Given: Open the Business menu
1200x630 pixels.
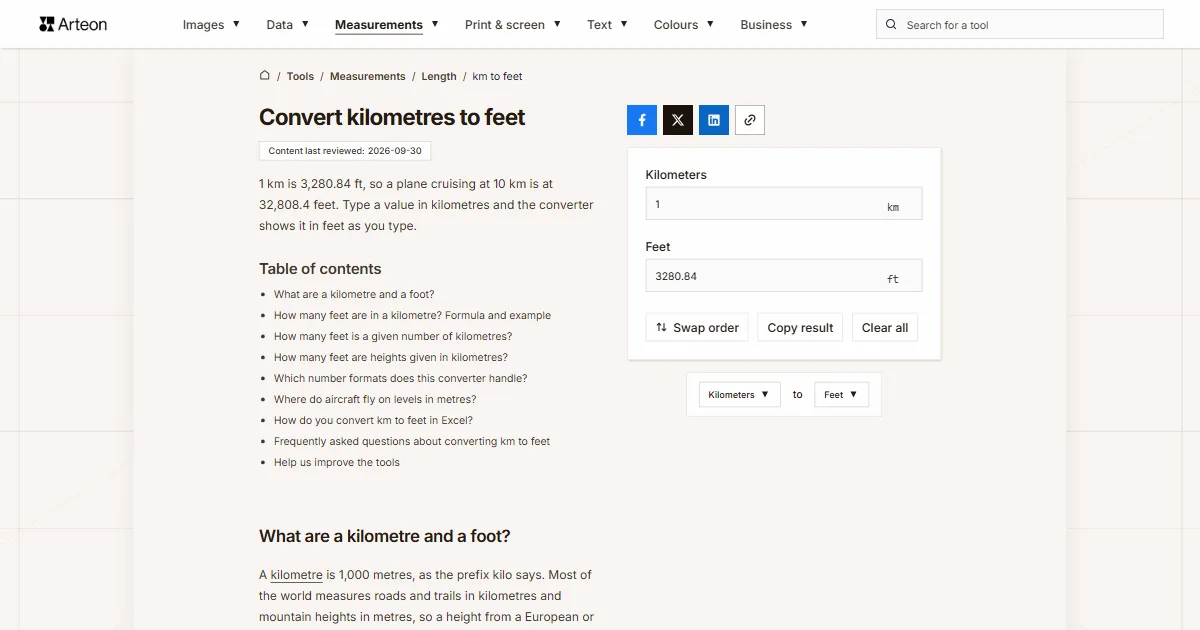Looking at the screenshot, I should [x=773, y=25].
